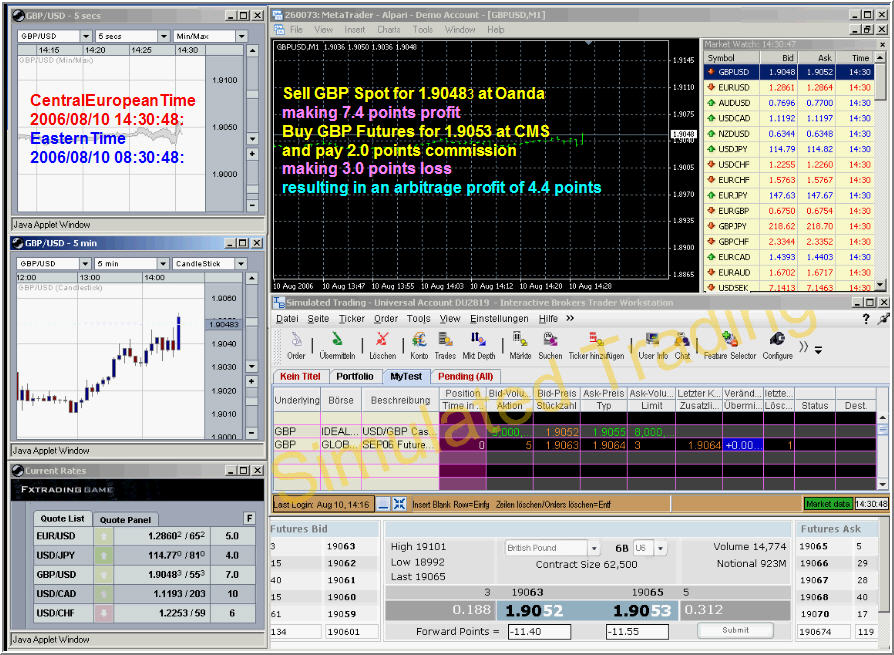Open the British Pound dropdown
The width and height of the screenshot is (894, 655).
click(x=594, y=548)
